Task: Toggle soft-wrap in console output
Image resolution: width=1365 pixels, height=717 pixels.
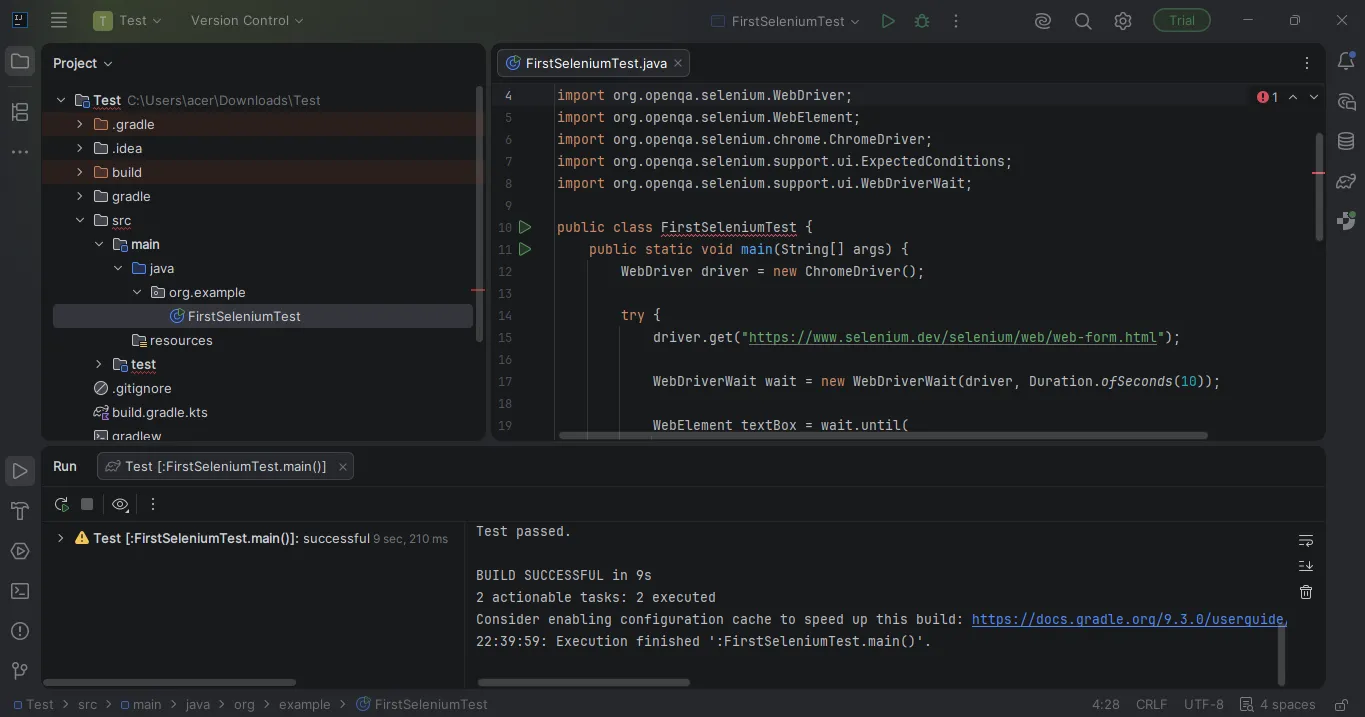Action: (x=1306, y=540)
